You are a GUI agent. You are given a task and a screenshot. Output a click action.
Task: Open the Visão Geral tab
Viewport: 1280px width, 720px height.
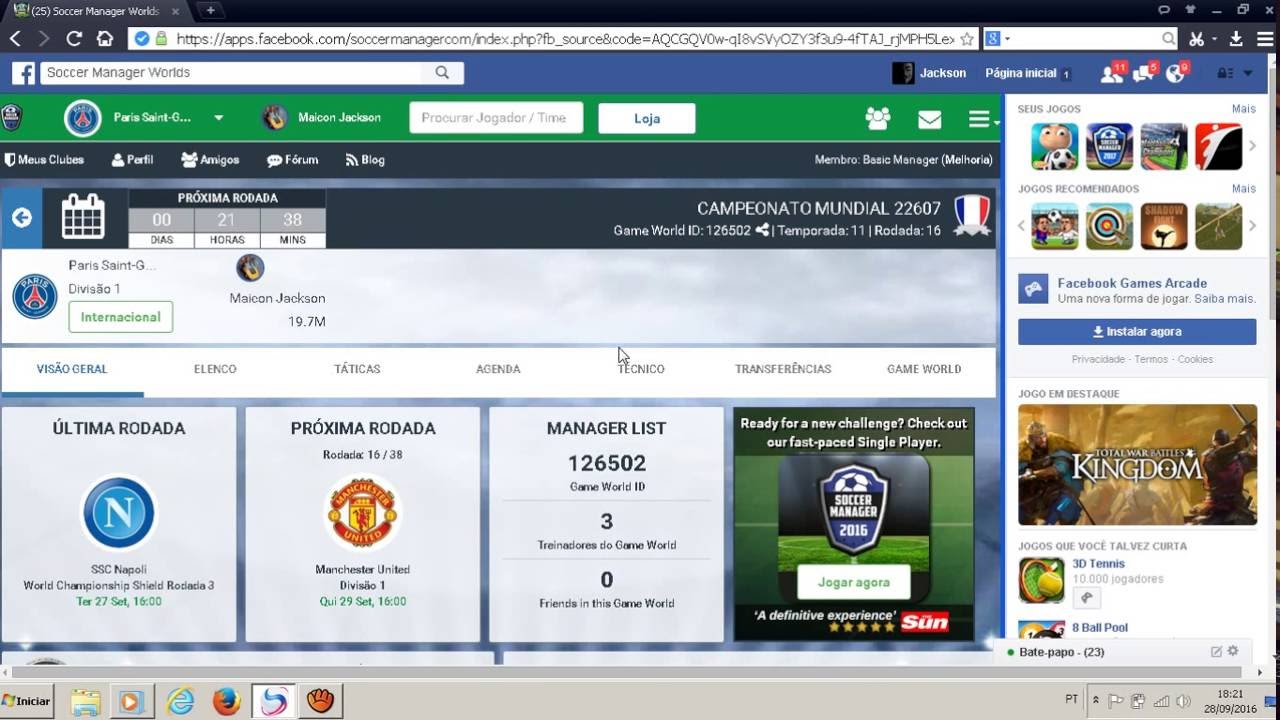72,369
